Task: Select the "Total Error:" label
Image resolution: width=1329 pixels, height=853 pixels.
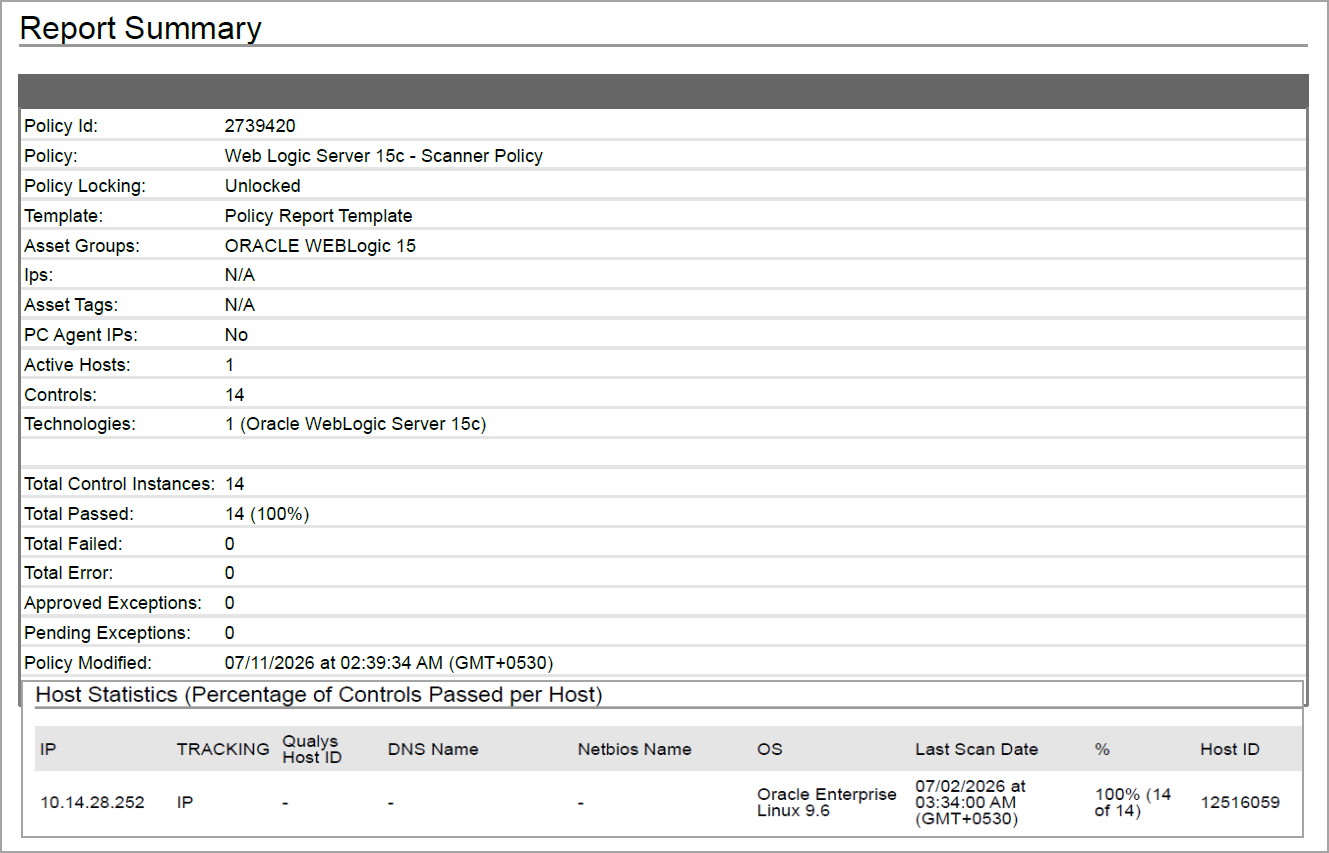Action: pyautogui.click(x=69, y=573)
